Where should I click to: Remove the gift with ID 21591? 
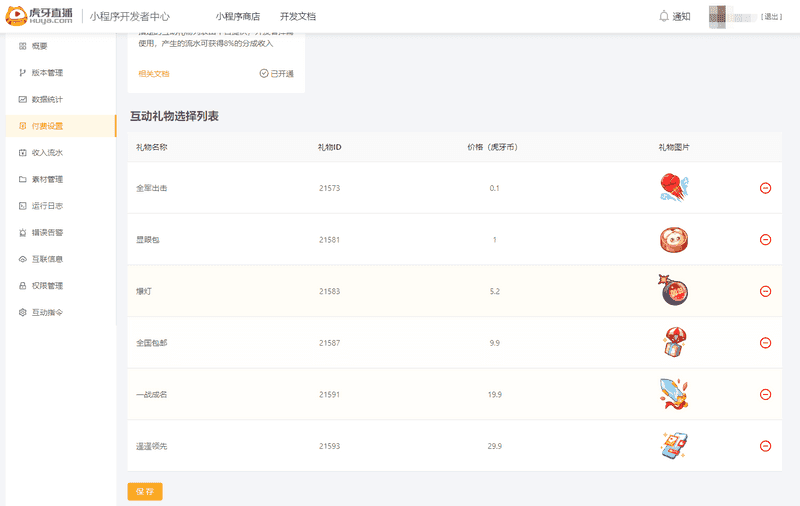click(x=765, y=394)
